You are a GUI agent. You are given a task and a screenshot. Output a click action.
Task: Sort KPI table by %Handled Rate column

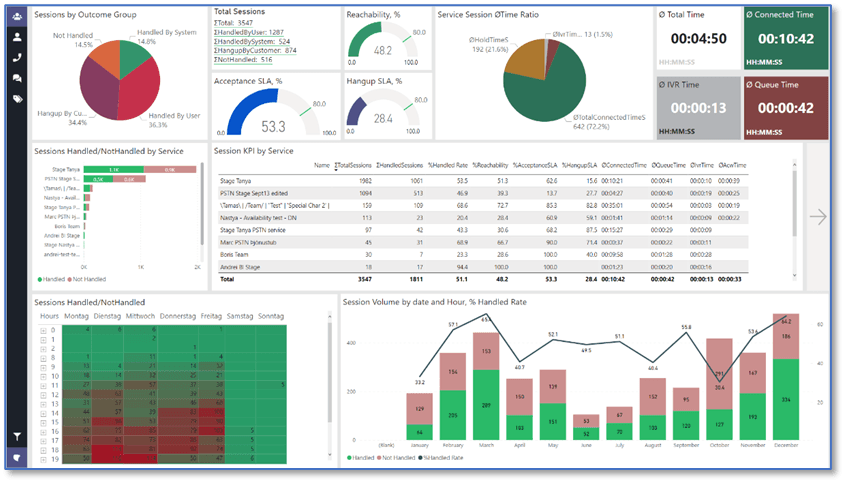point(447,165)
